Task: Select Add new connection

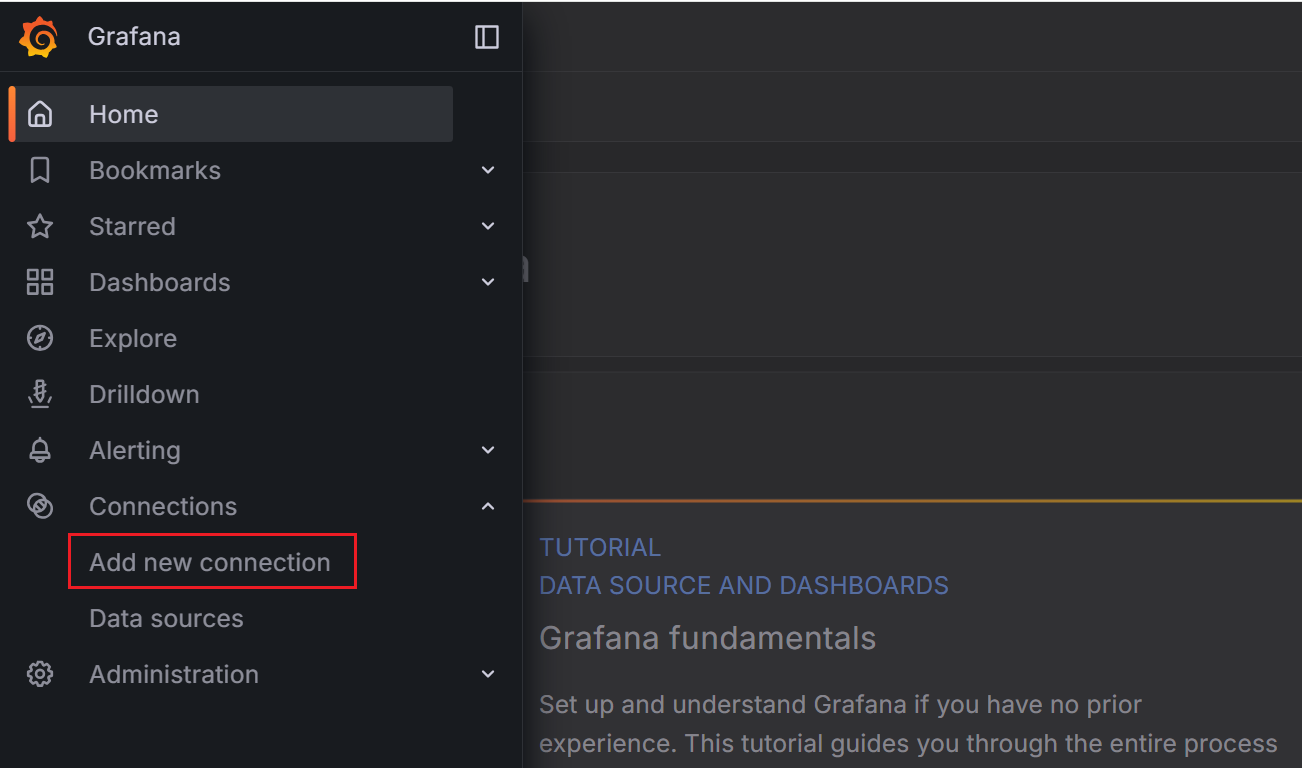Action: point(210,562)
